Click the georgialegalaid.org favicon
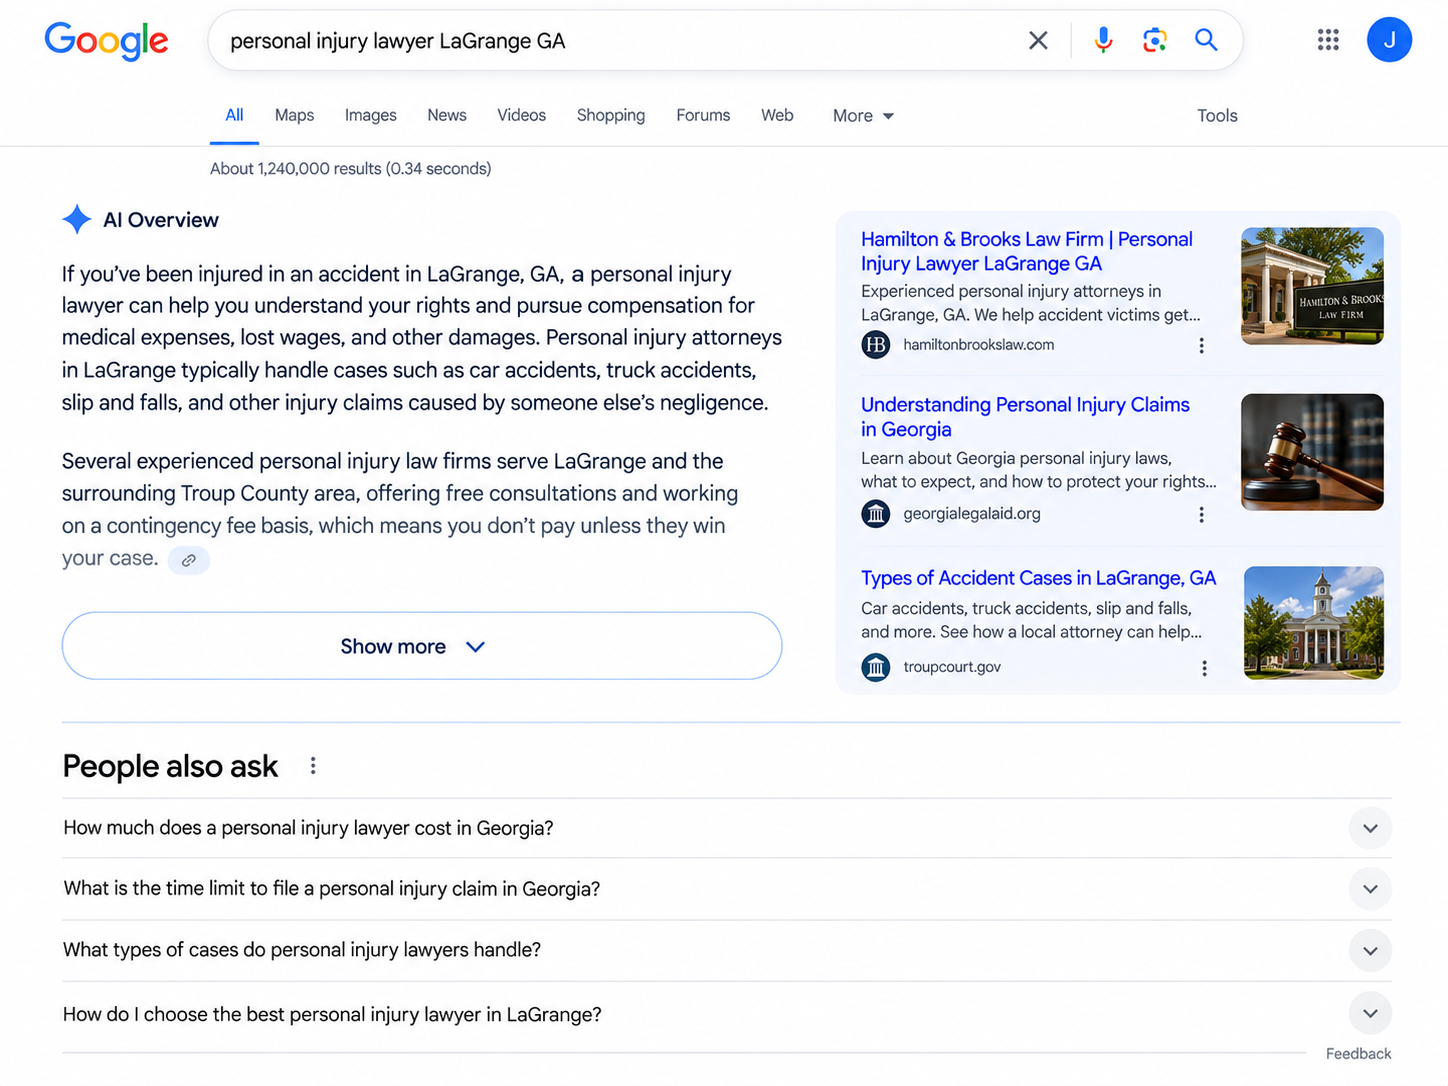 (875, 514)
